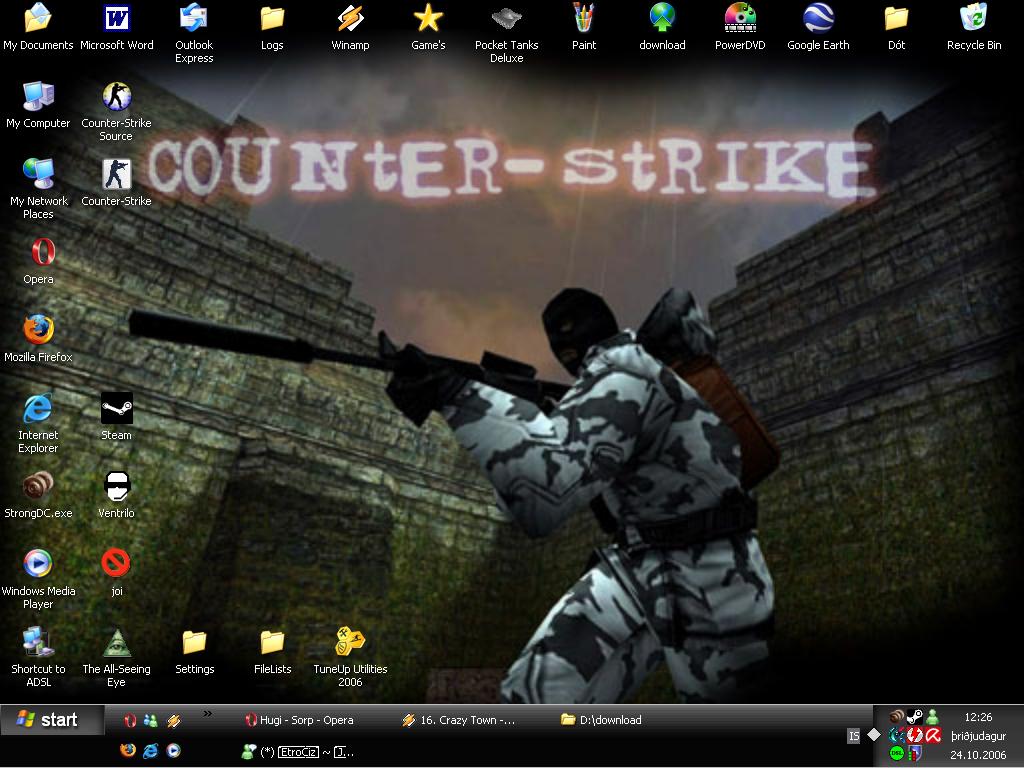Screen dimensions: 1024x768
Task: Click the 12:26 clock in the tray
Action: pos(978,717)
